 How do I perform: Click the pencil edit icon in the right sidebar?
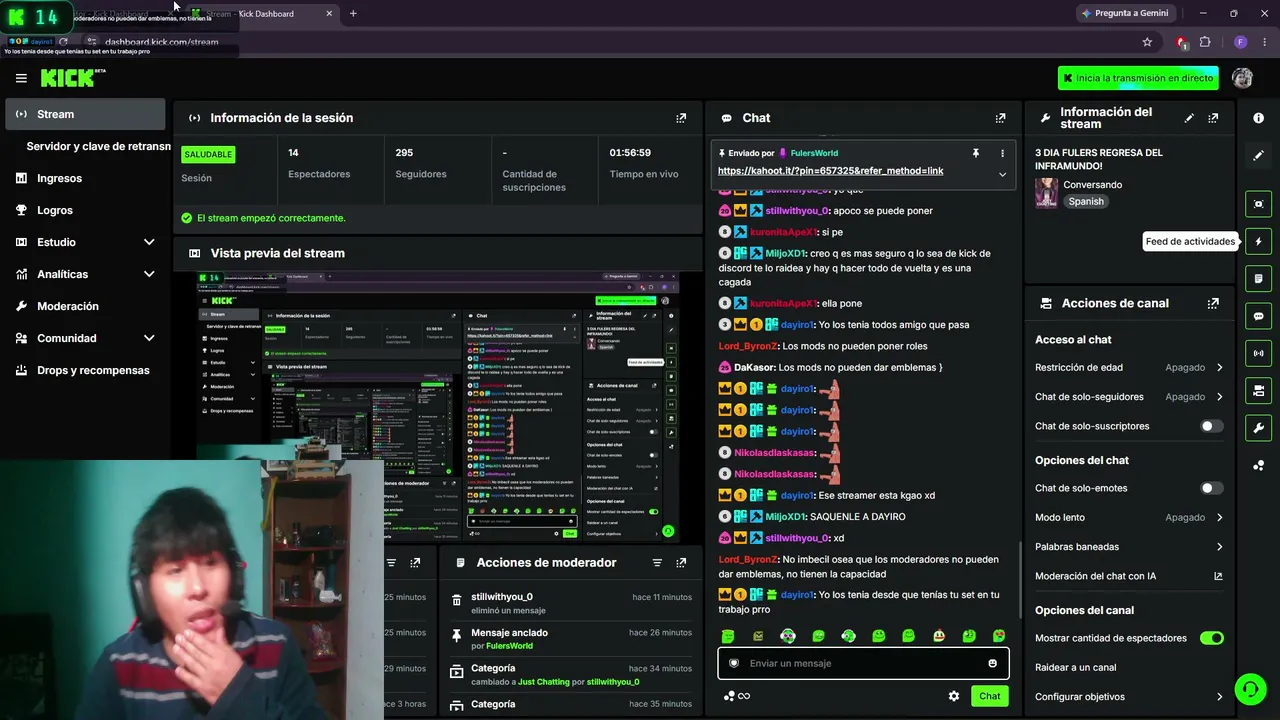click(1258, 155)
